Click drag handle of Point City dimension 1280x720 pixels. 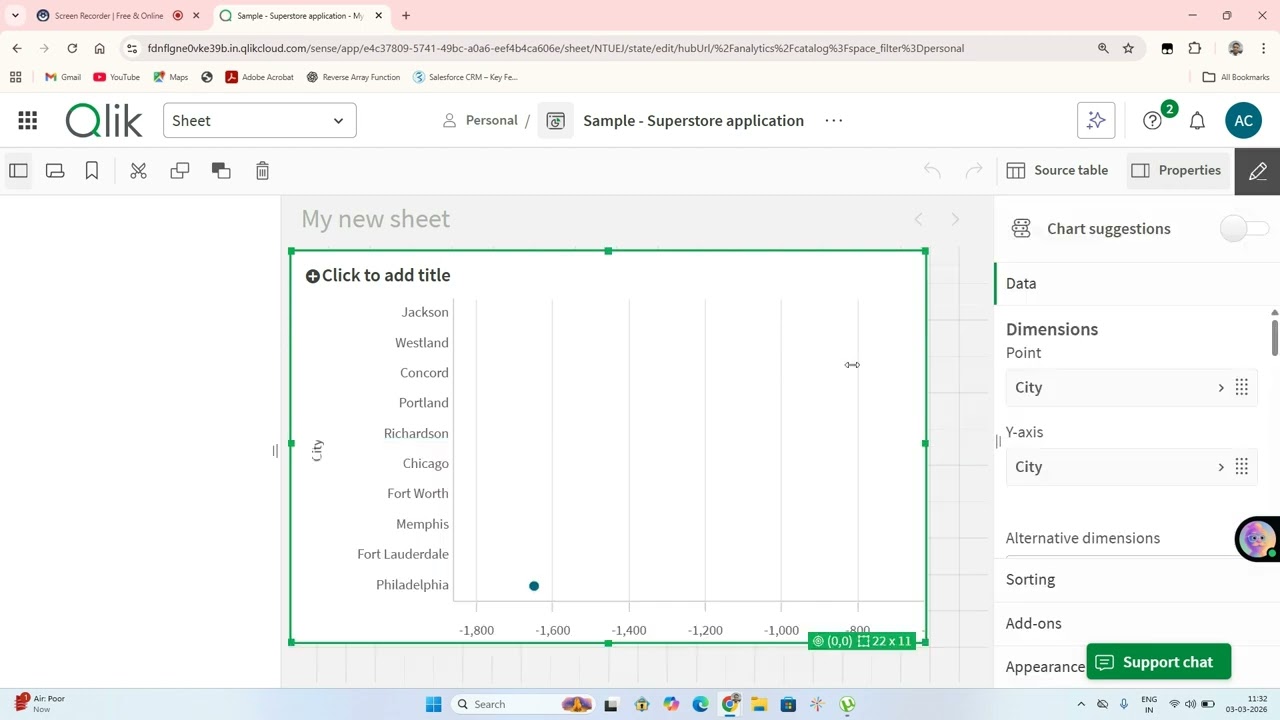point(1241,388)
